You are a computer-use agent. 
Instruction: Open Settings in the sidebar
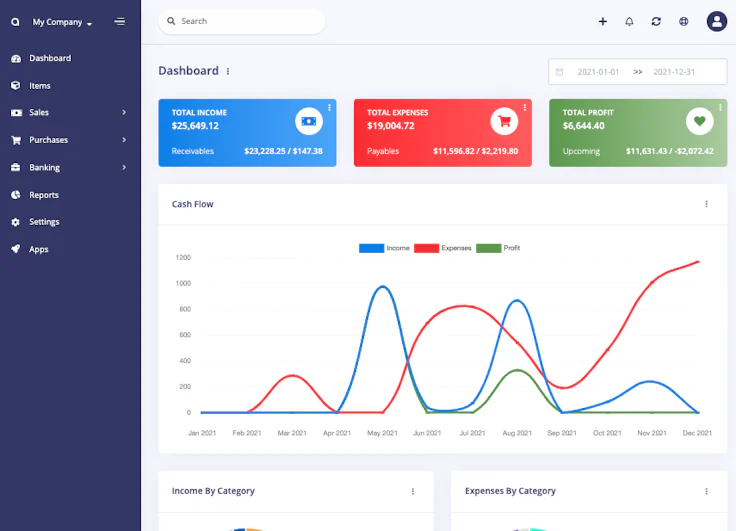tap(44, 222)
